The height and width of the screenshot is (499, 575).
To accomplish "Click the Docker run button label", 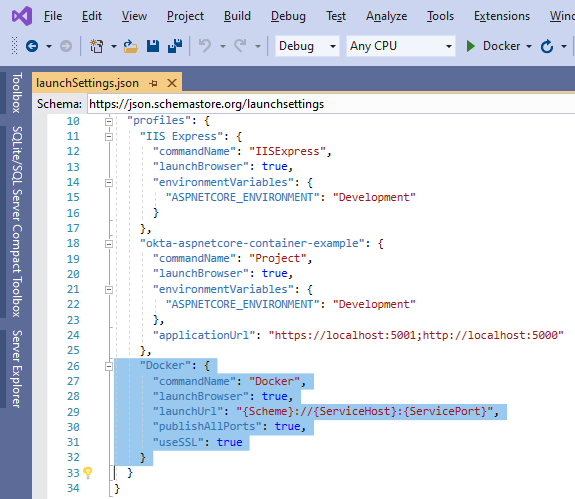I will tap(501, 46).
